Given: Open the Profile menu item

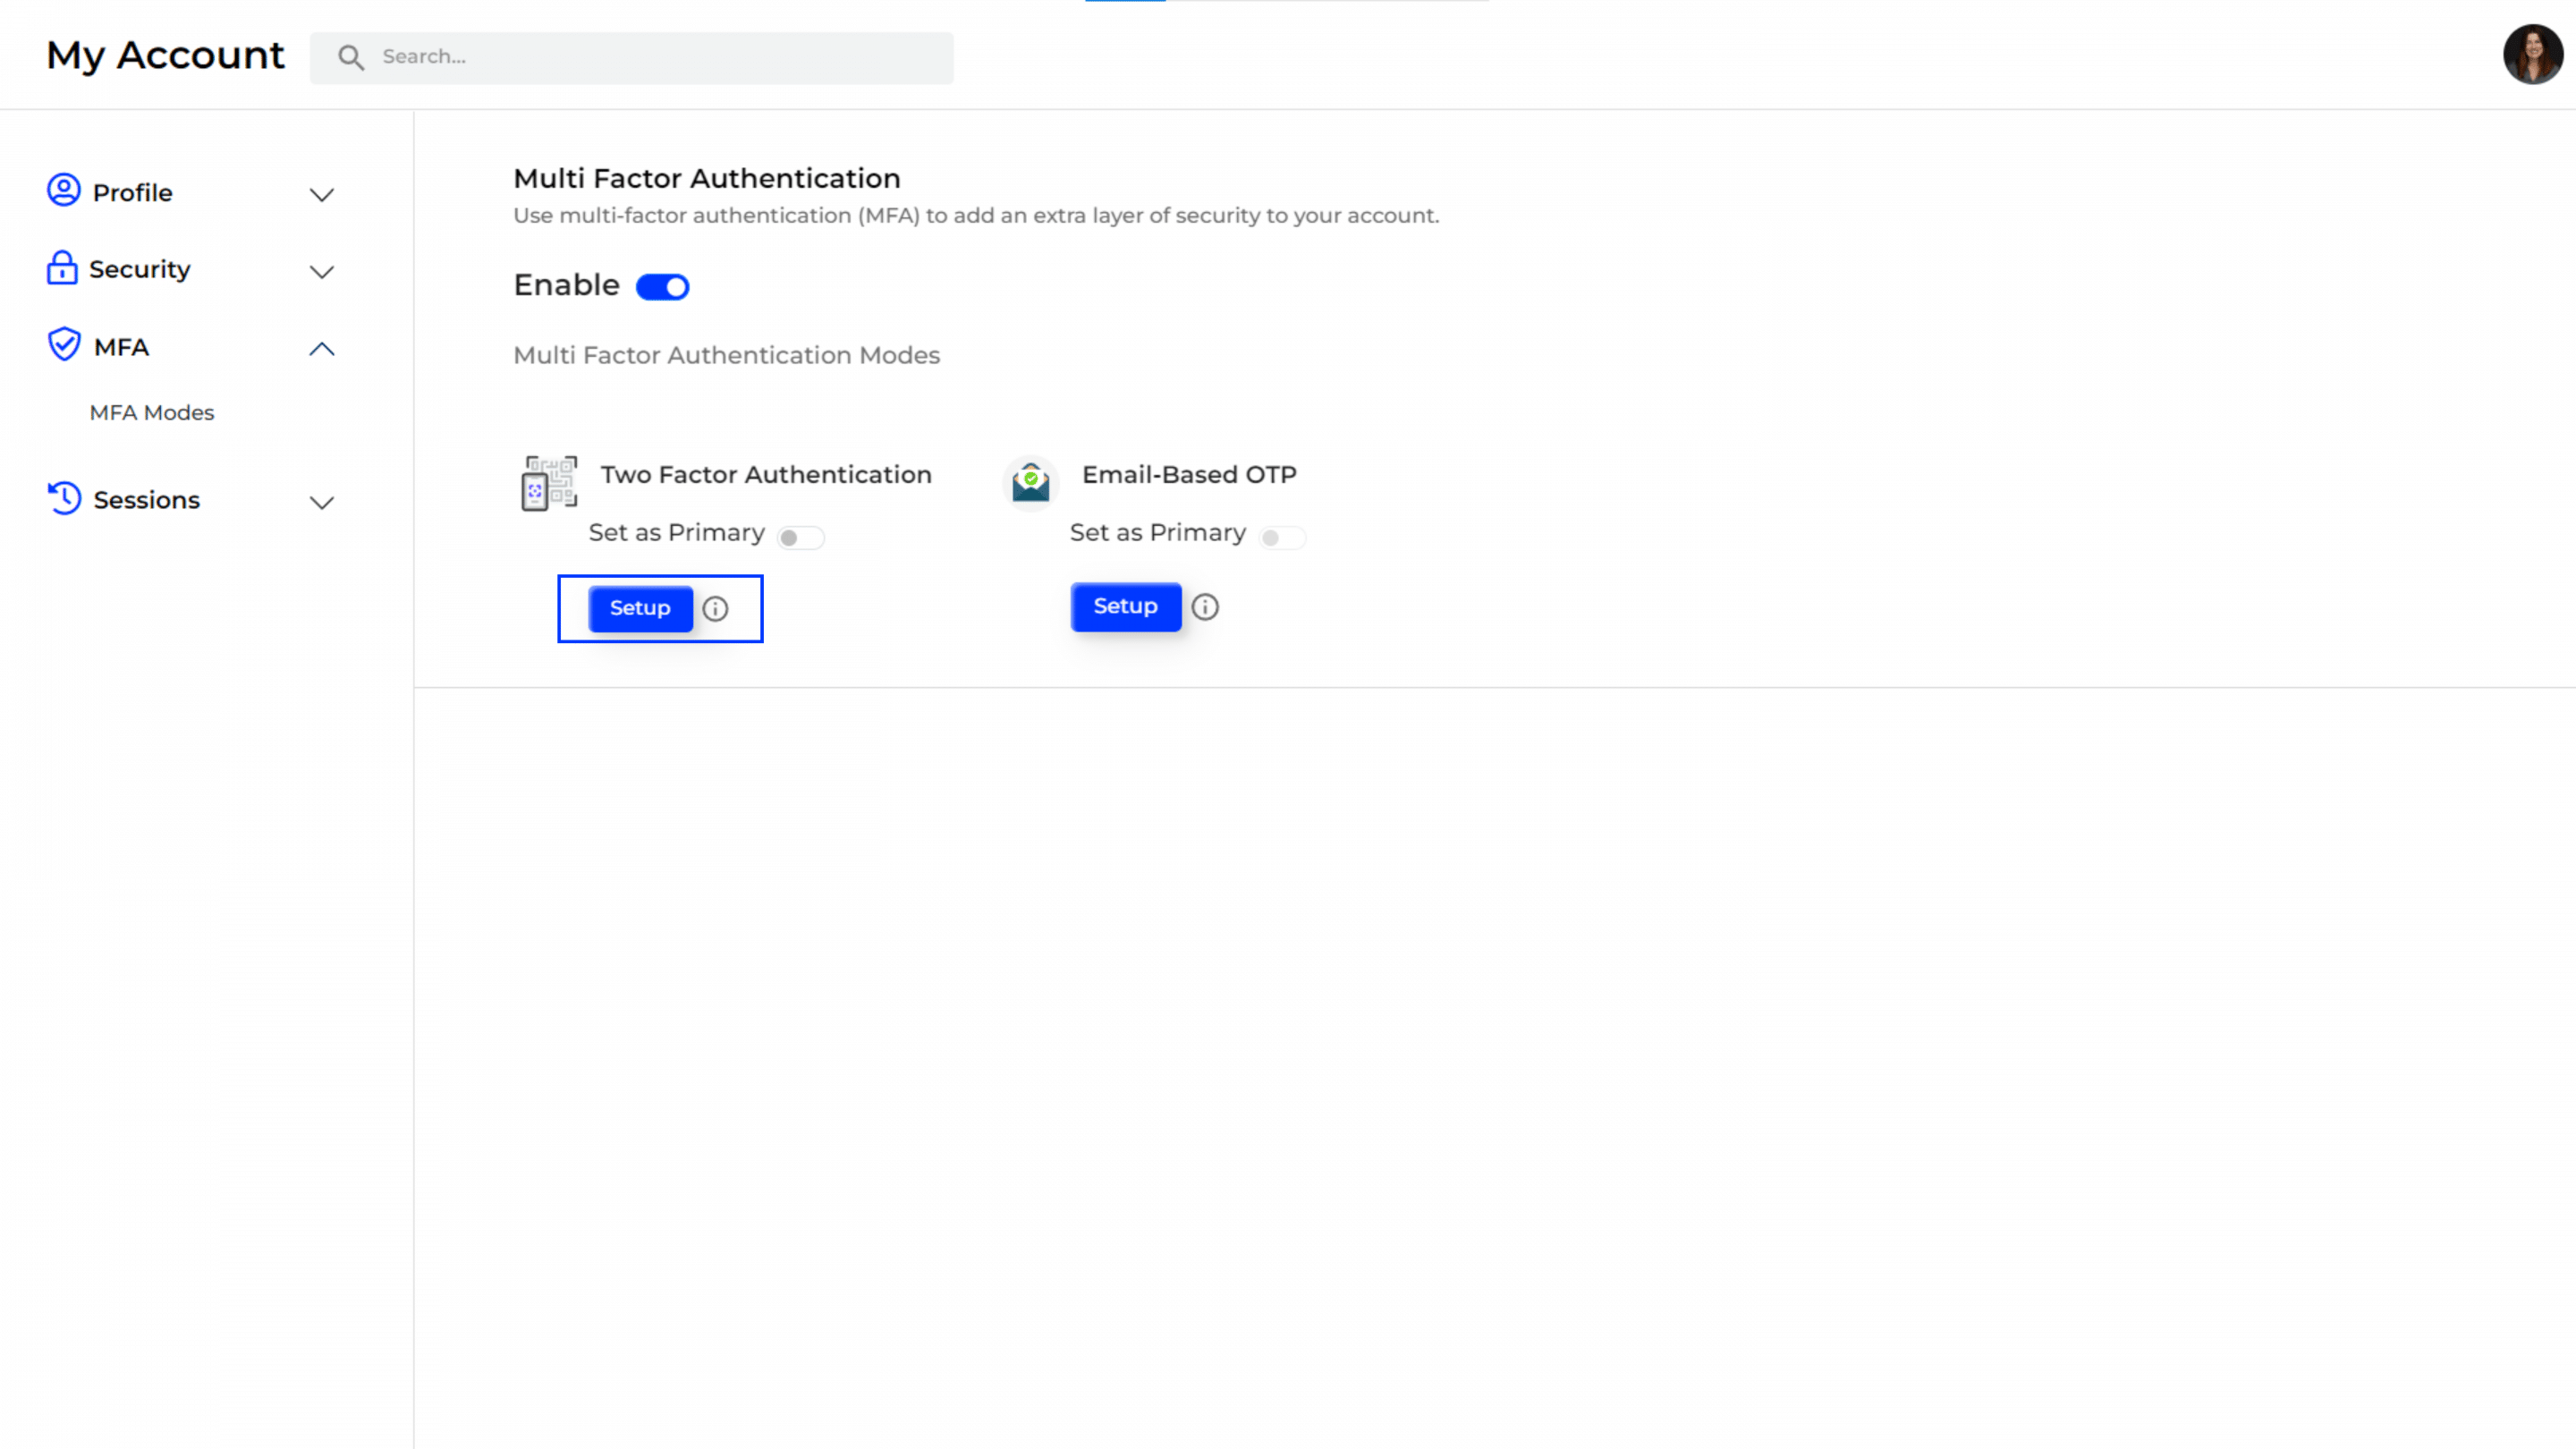Looking at the screenshot, I should (x=133, y=192).
